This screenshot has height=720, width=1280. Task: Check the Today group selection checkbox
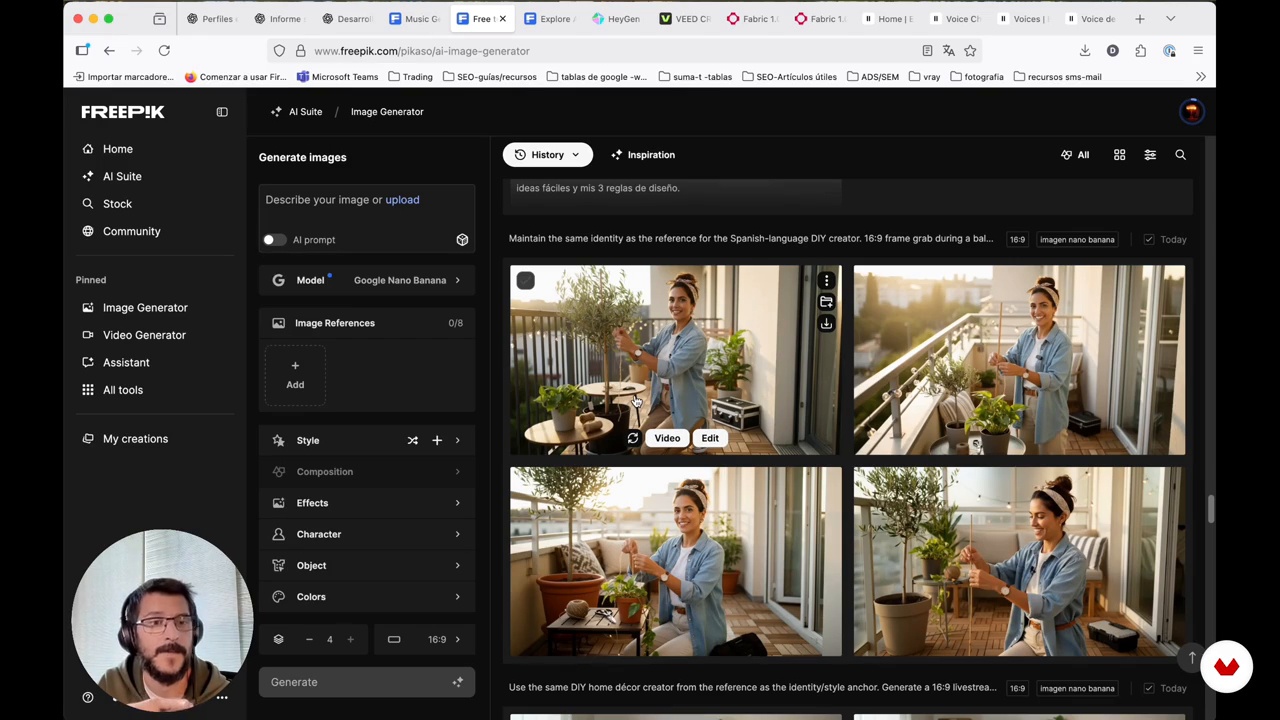click(x=1148, y=240)
